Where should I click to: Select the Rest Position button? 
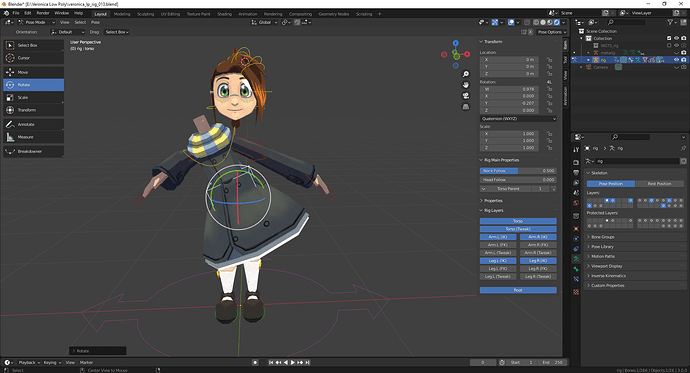click(x=660, y=183)
